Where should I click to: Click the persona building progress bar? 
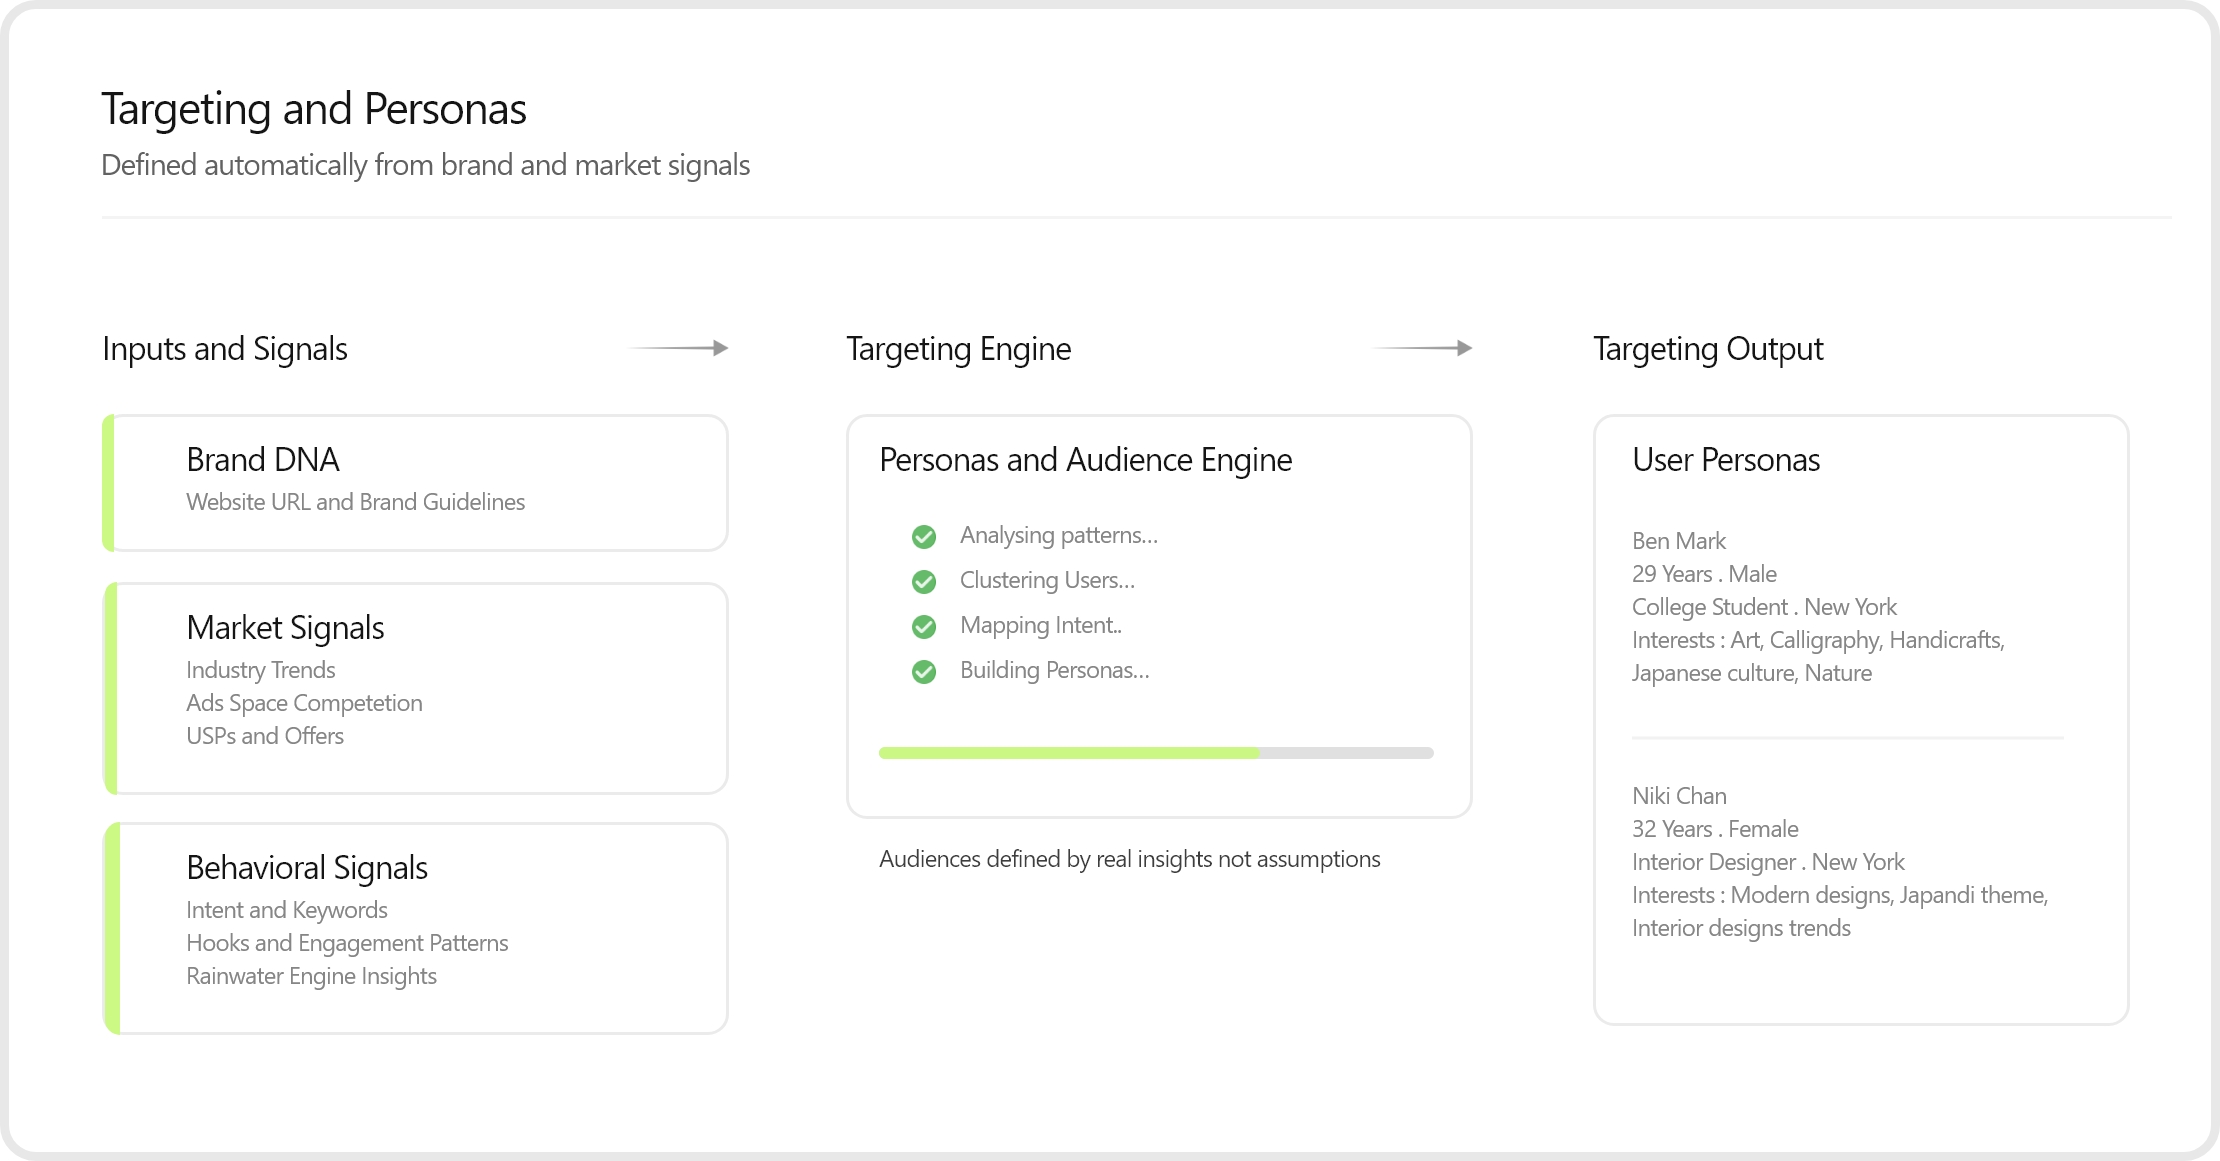click(1156, 753)
